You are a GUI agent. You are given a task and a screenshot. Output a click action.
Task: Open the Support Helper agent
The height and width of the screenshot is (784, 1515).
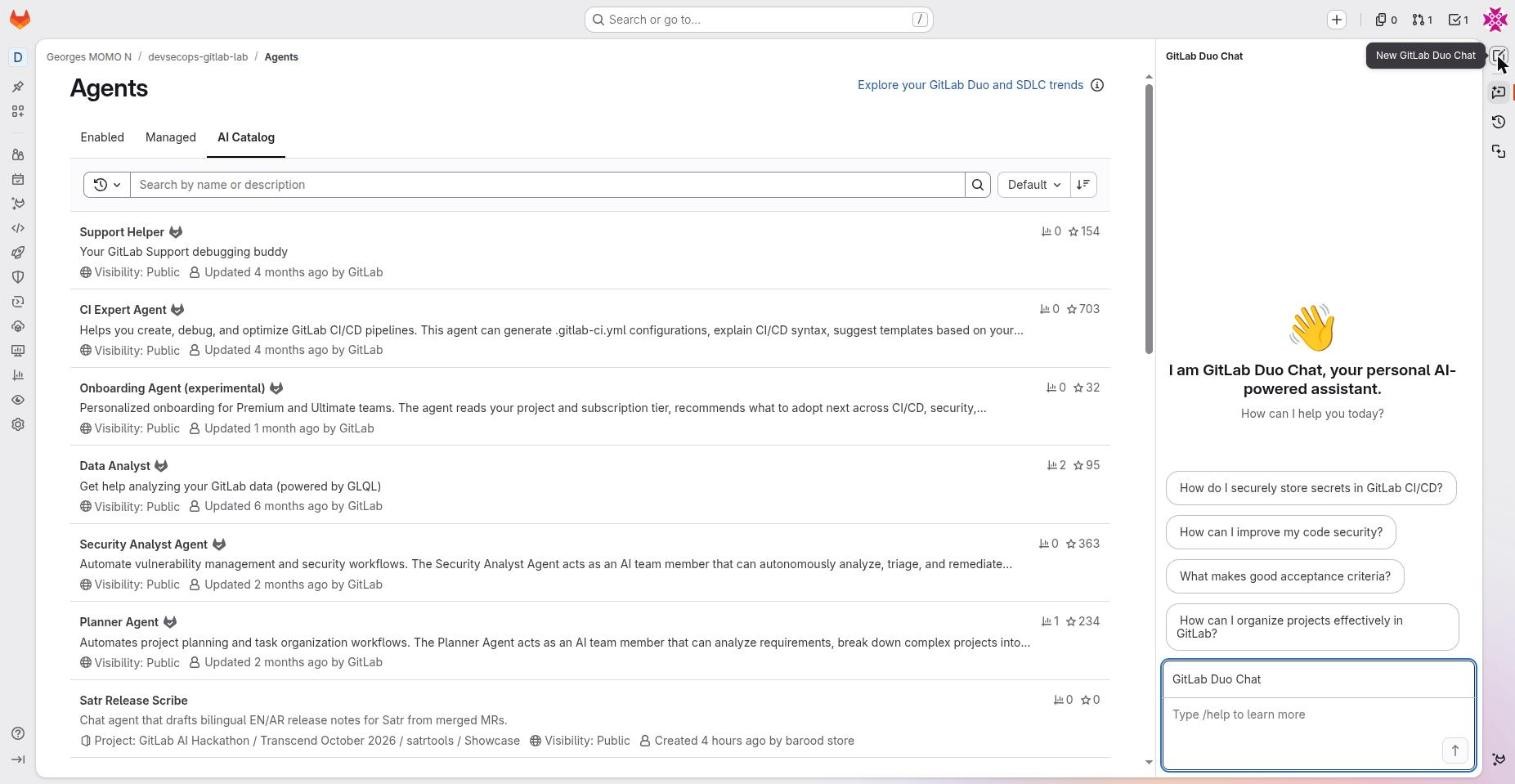122,232
